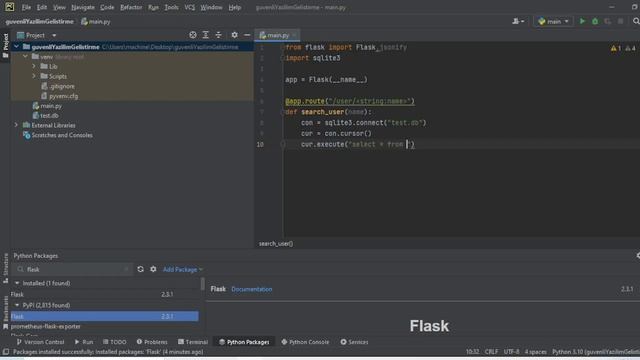640x360 pixels.
Task: Click Expand All icon in Project panel
Action: (x=206, y=35)
